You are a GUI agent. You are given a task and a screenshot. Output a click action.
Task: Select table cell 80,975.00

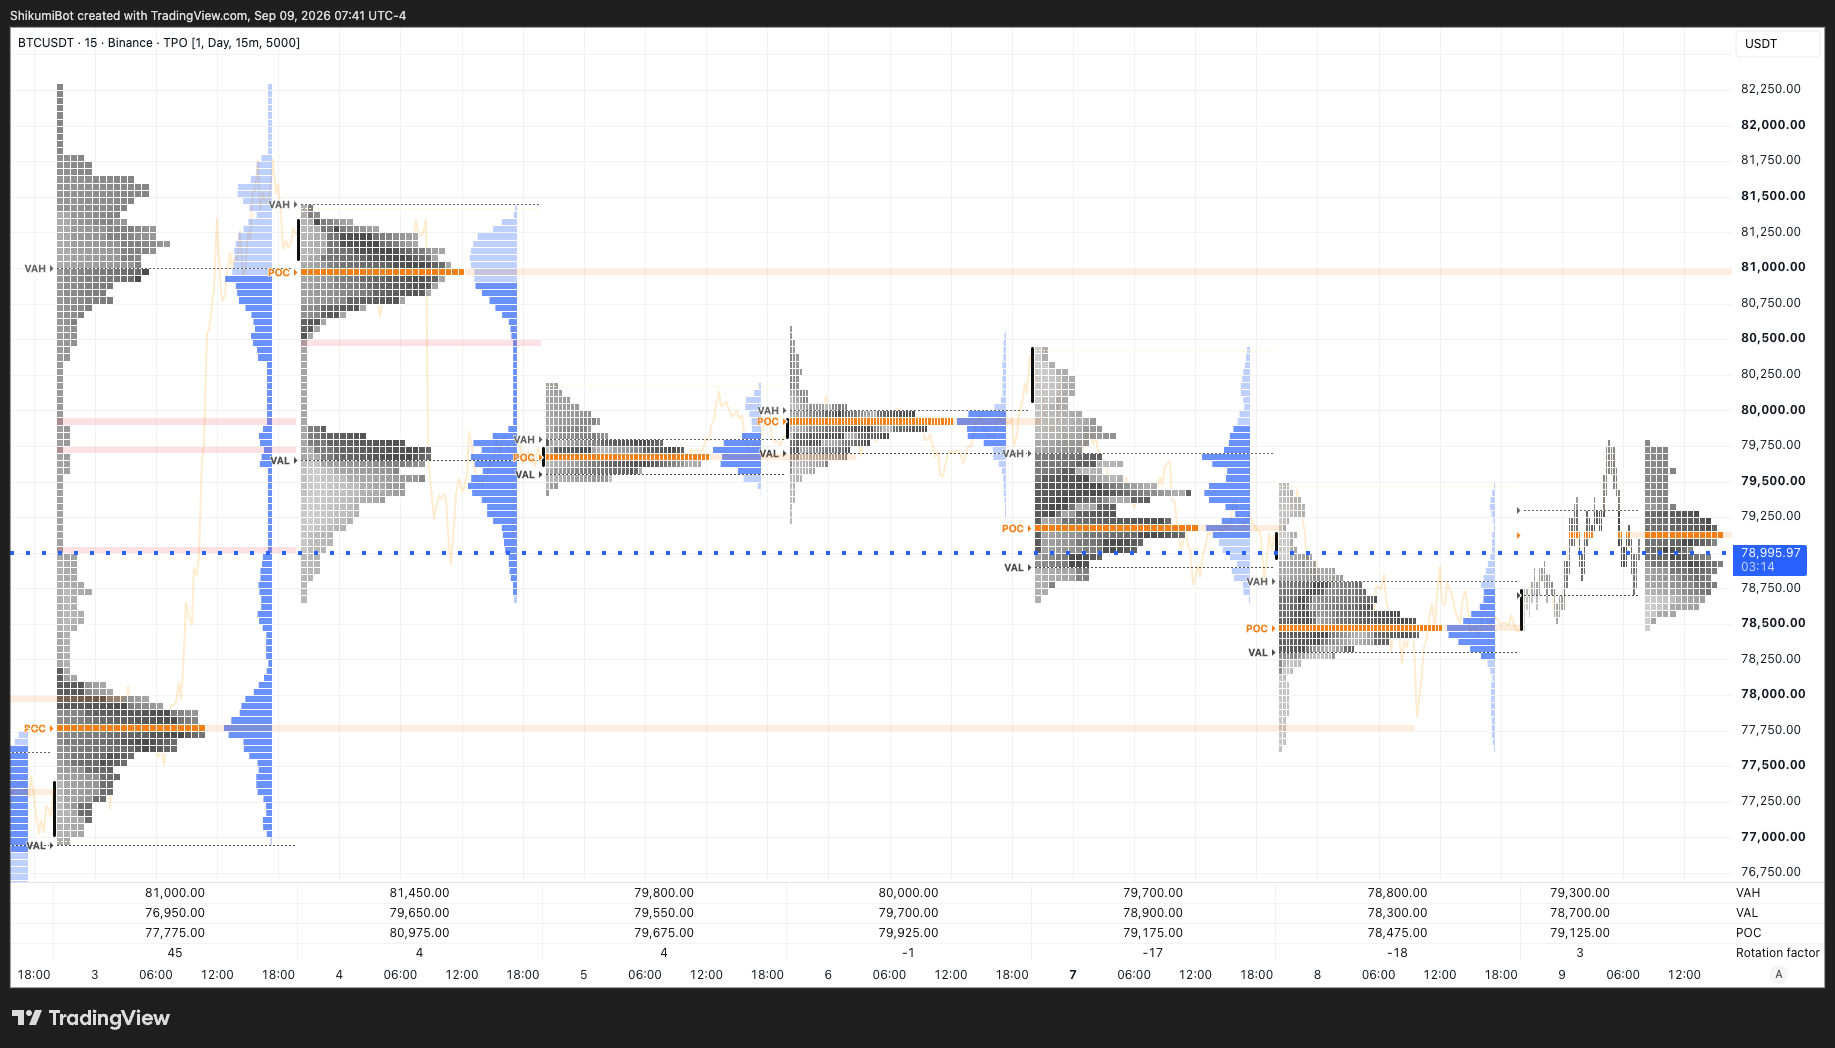[x=419, y=933]
